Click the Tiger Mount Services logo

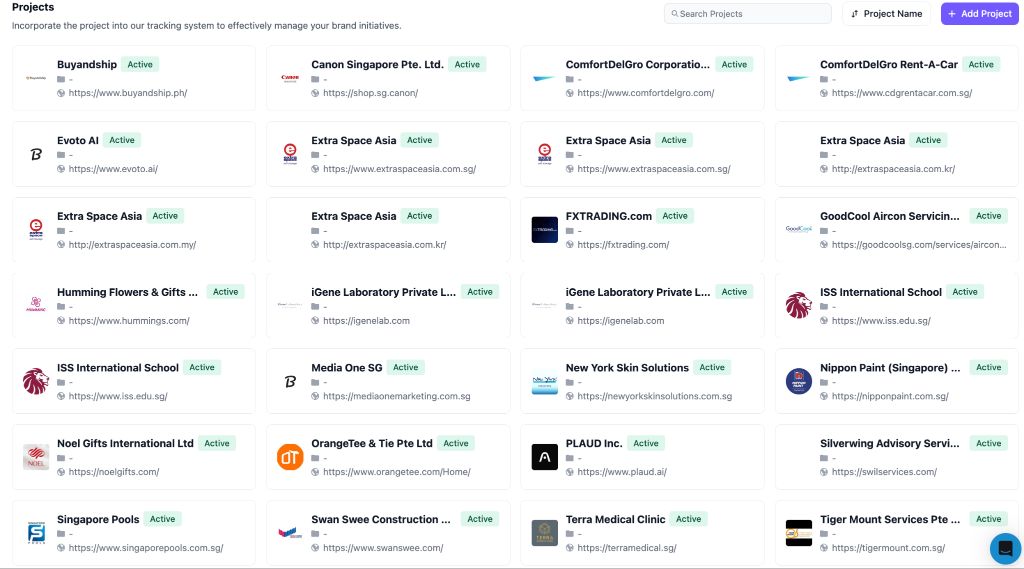[x=799, y=533]
